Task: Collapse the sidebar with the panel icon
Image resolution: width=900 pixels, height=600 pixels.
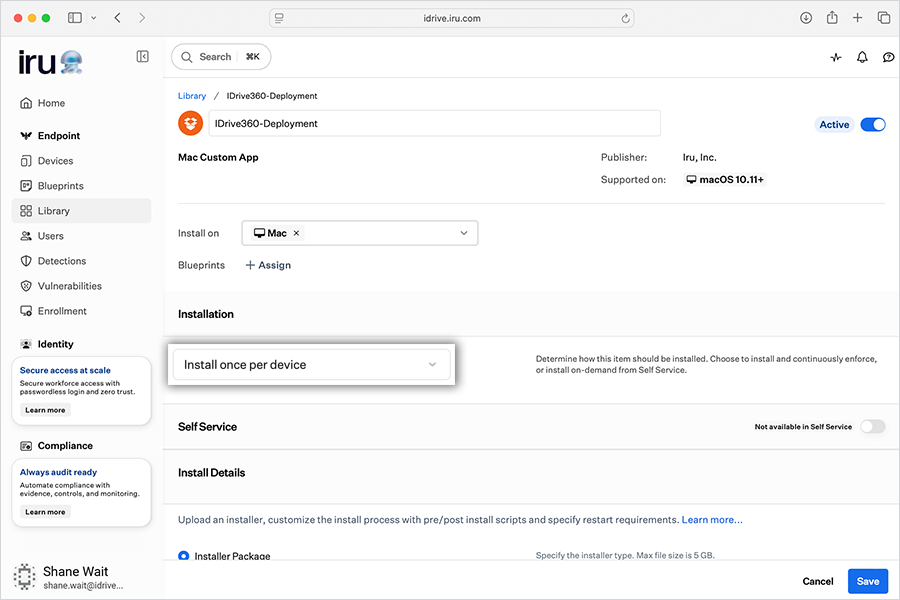Action: coord(142,56)
